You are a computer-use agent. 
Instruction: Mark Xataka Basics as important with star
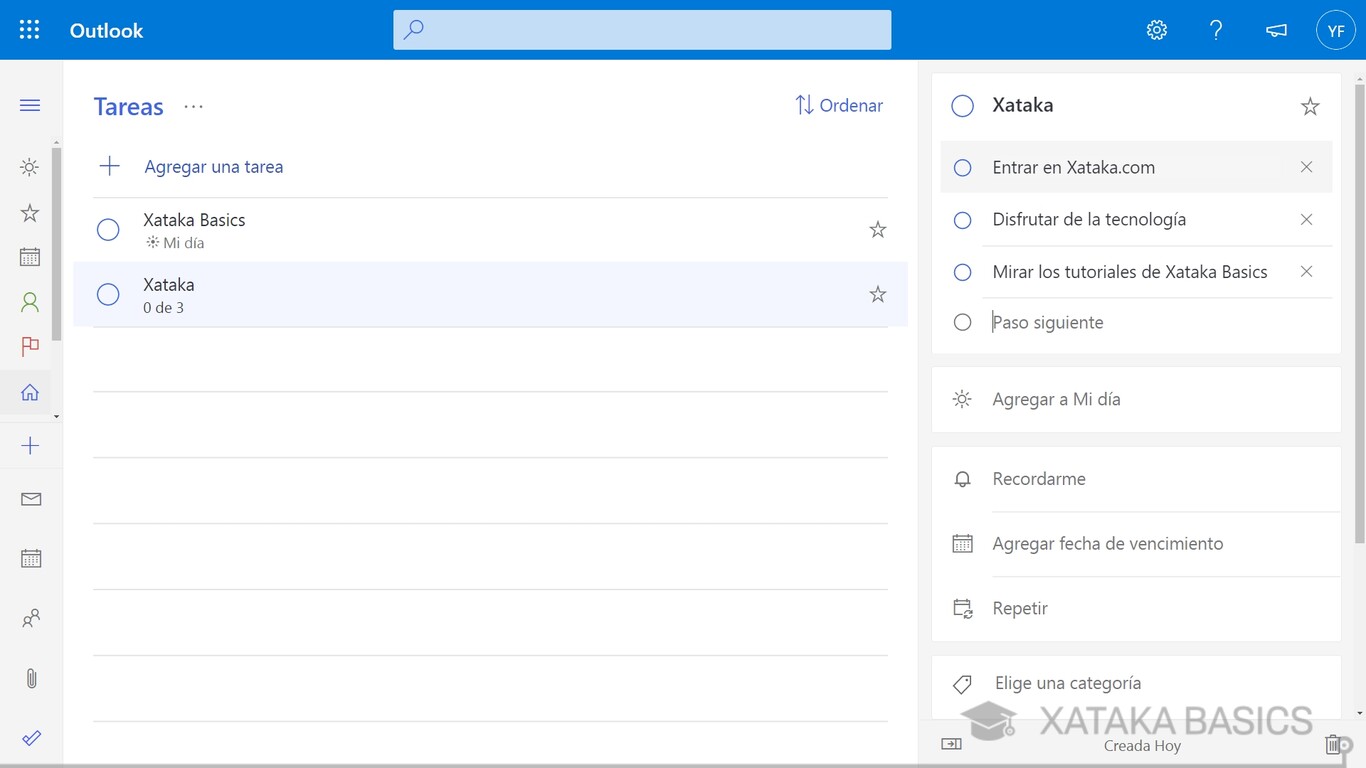[x=878, y=230]
